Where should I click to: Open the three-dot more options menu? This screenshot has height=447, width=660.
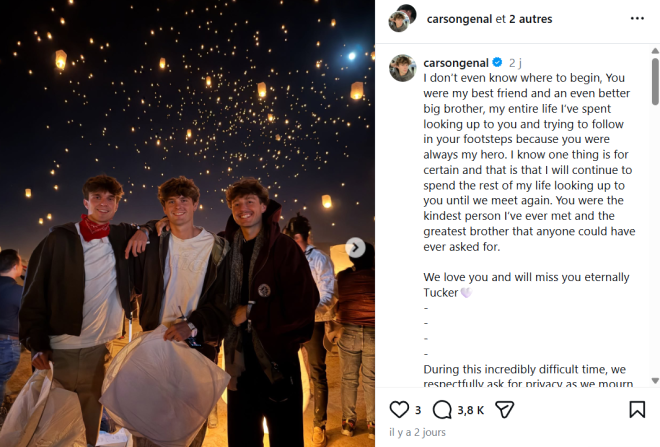click(x=637, y=18)
